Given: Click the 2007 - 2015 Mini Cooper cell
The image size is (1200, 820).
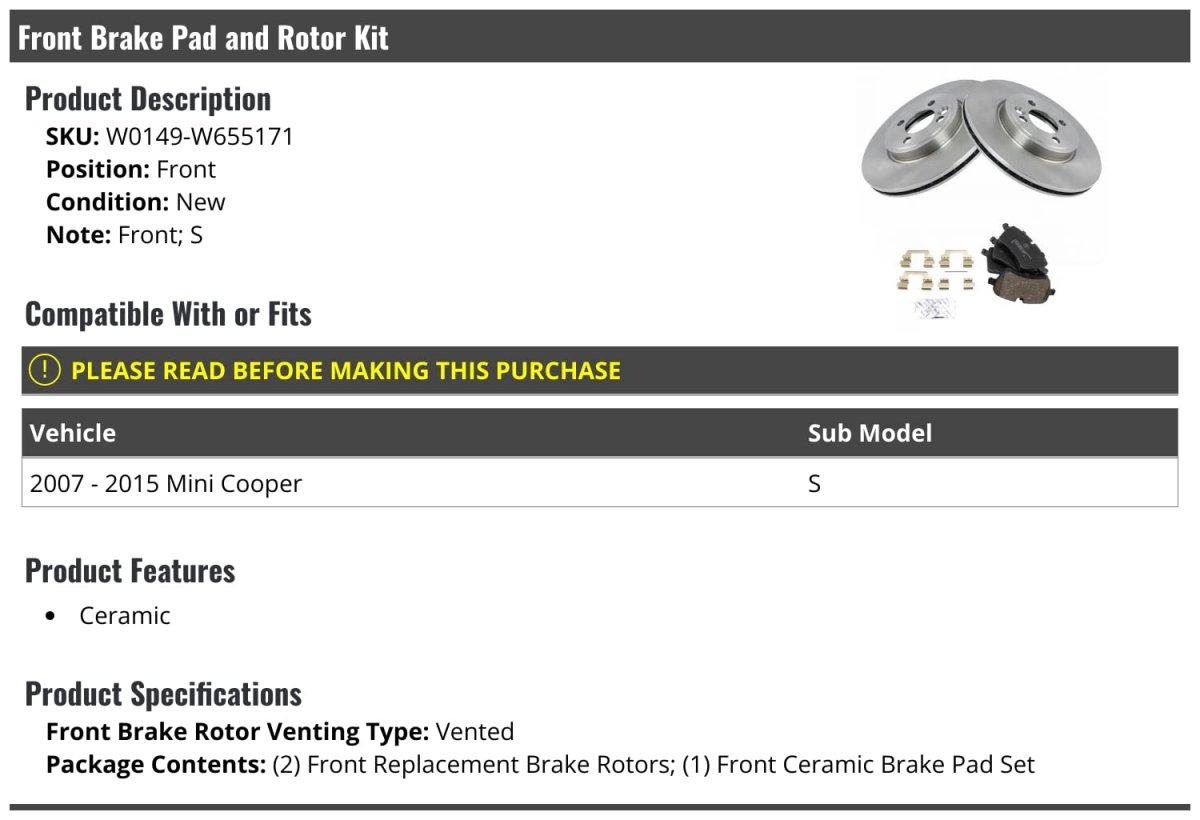Looking at the screenshot, I should pyautogui.click(x=166, y=484).
